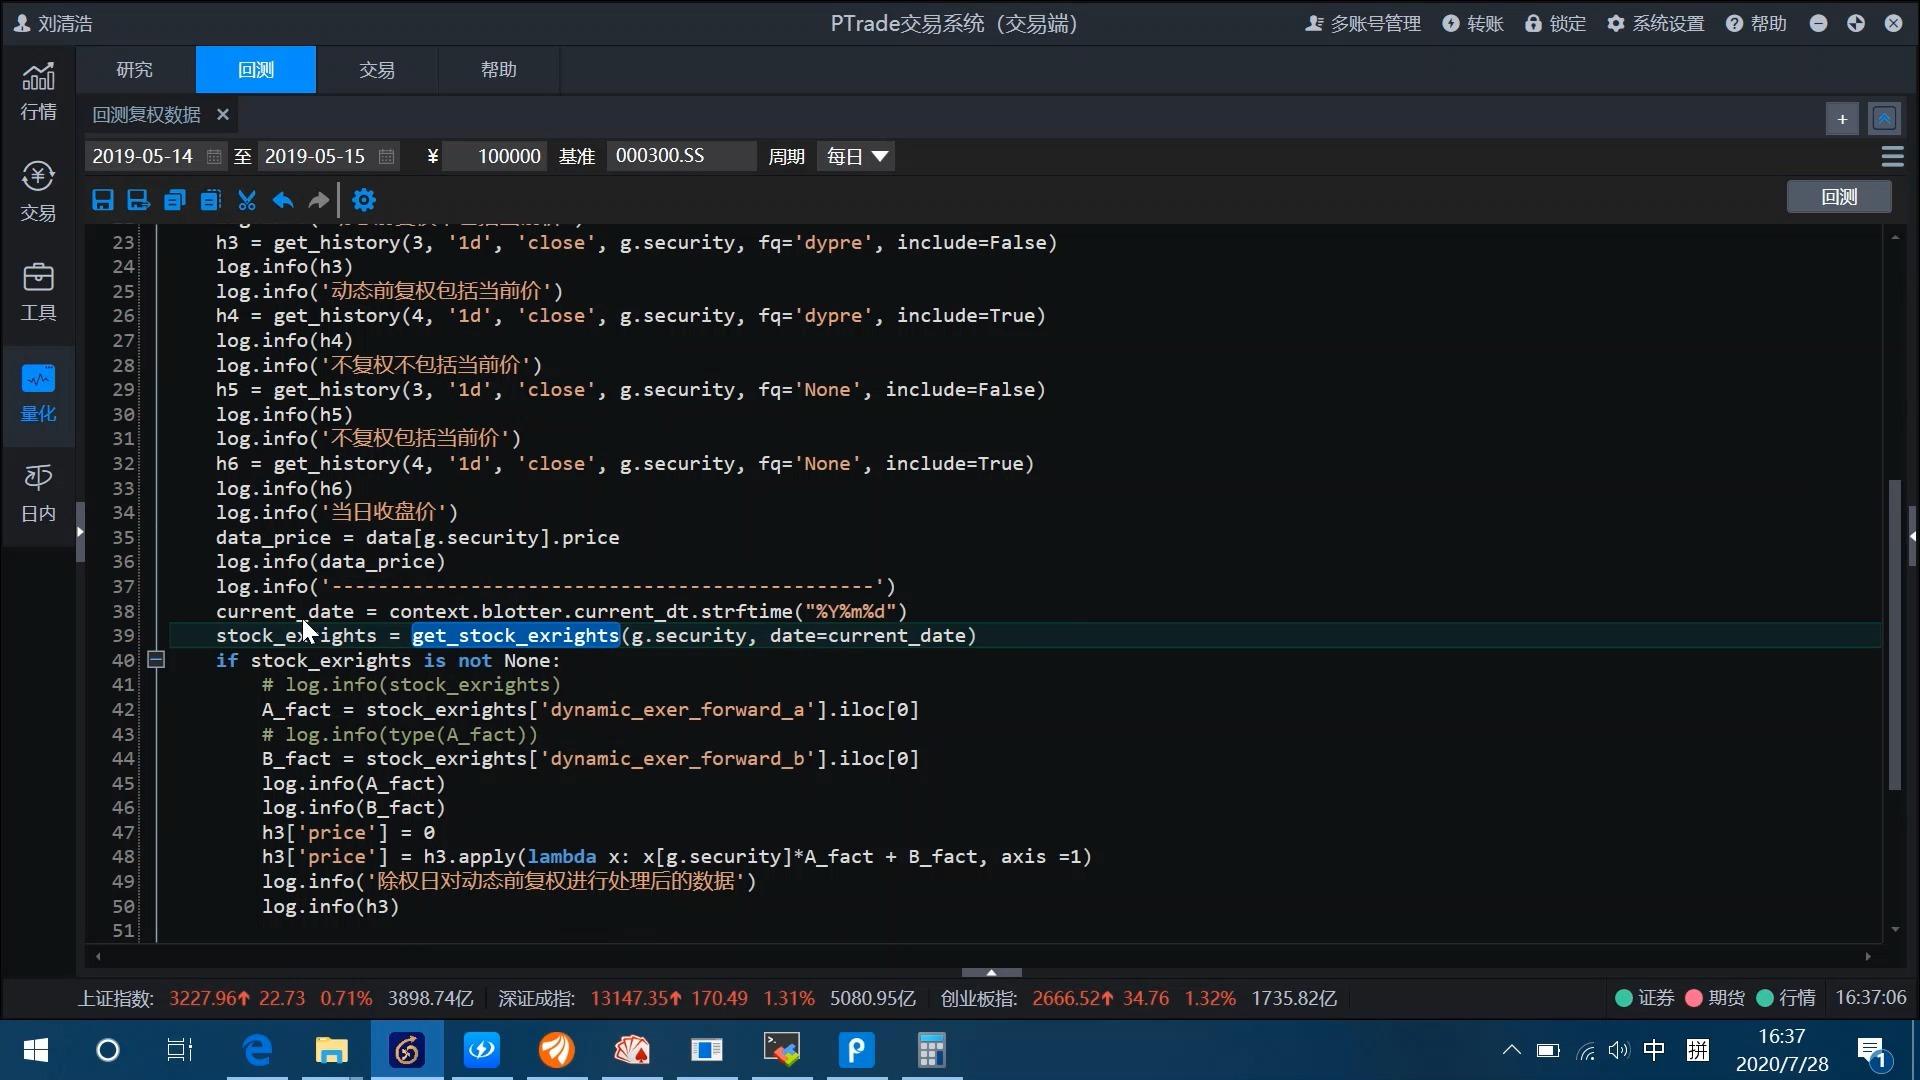Click highlighted get_stock_exrights in line 39

click(x=516, y=636)
